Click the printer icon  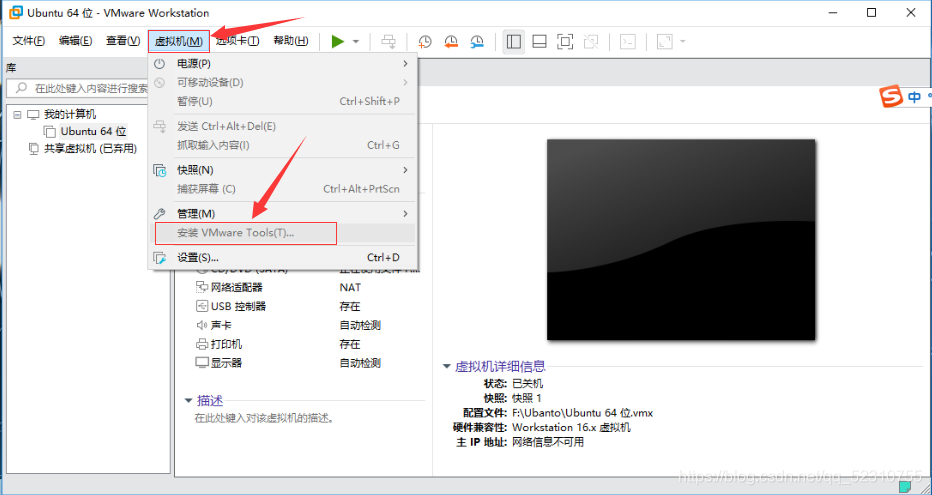201,345
